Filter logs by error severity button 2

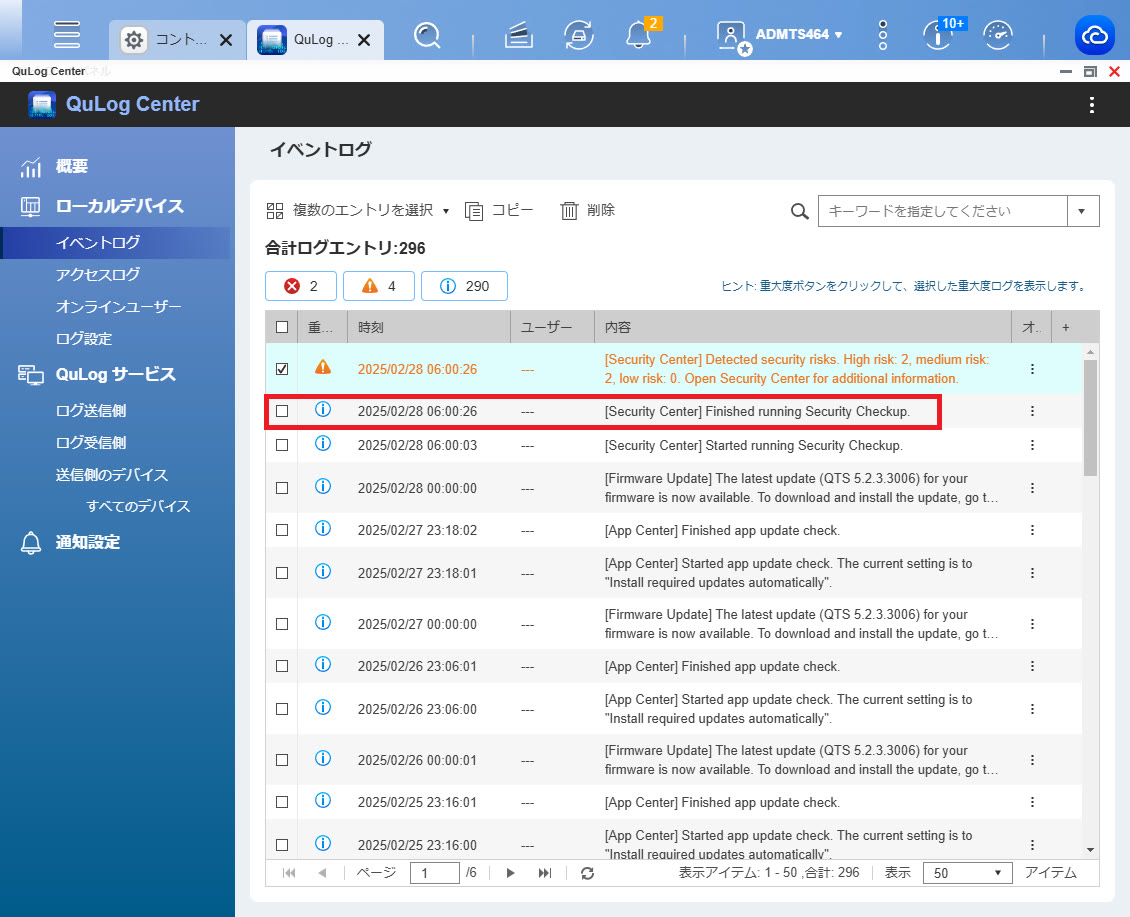(x=301, y=286)
